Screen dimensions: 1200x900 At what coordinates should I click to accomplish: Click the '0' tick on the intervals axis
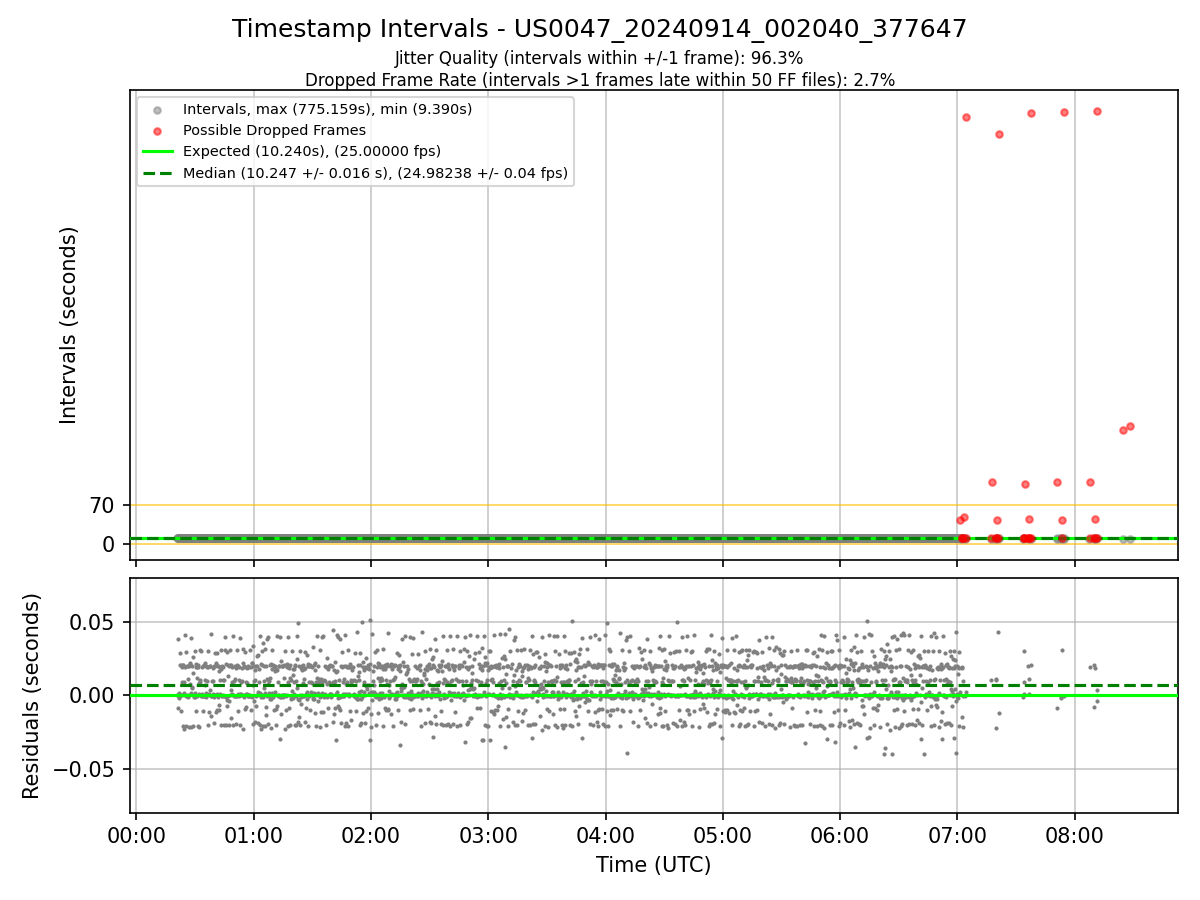(x=110, y=544)
